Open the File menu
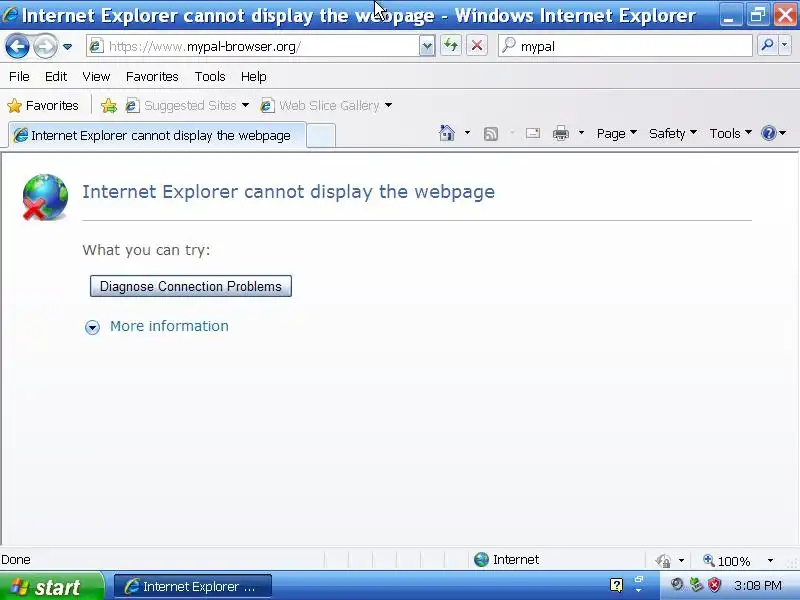This screenshot has height=600, width=800. click(19, 77)
